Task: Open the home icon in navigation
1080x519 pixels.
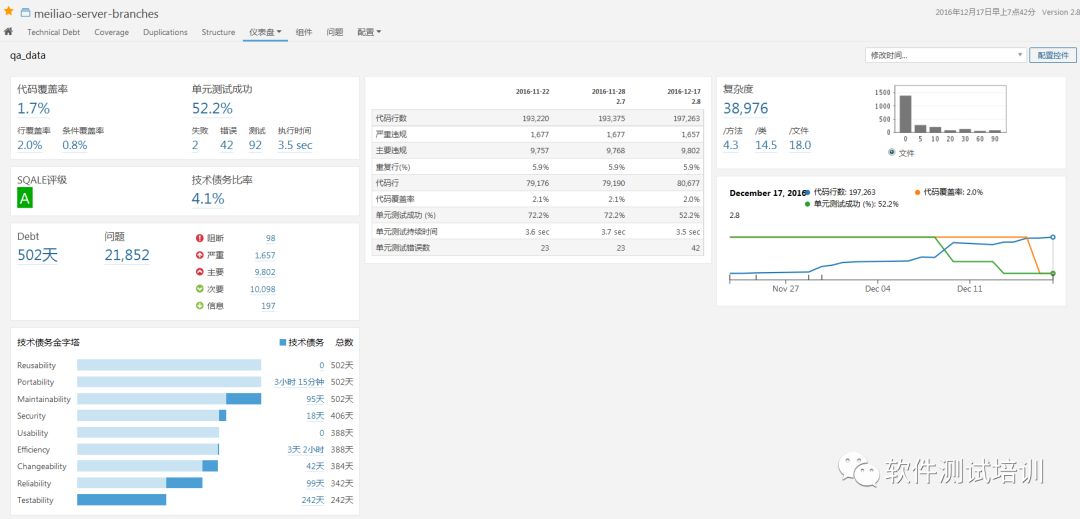Action: point(8,32)
